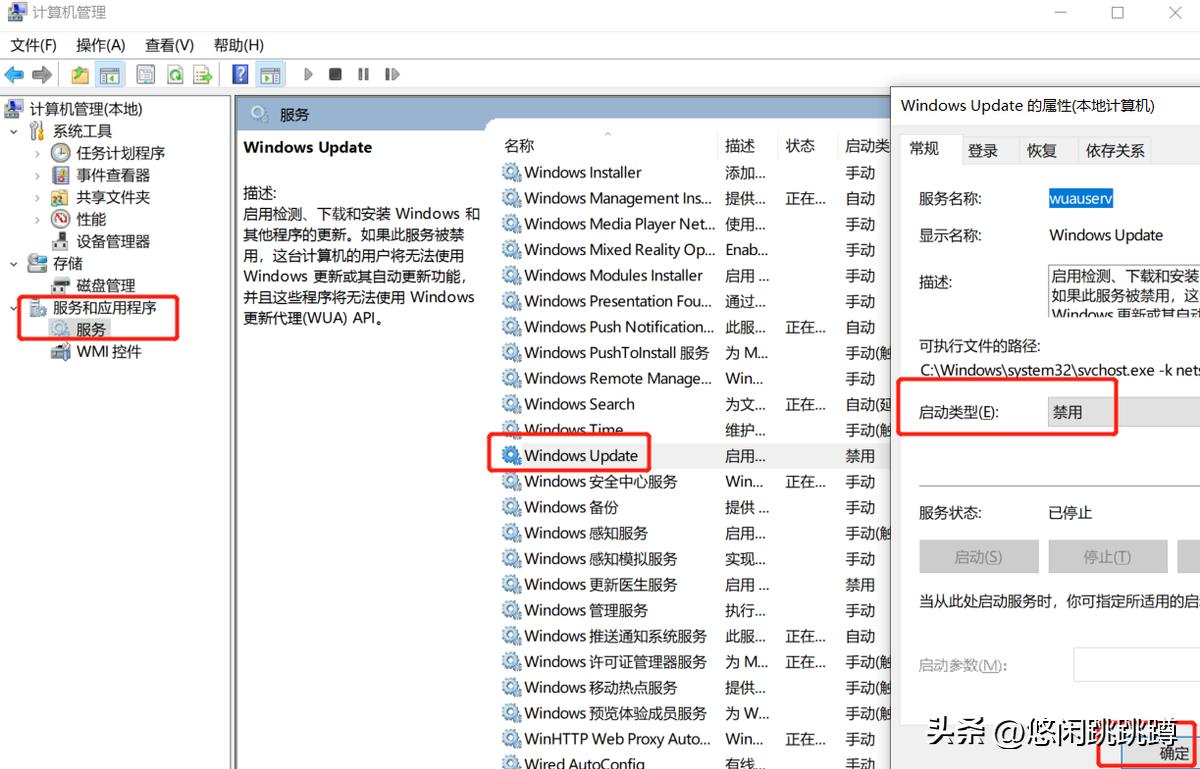Start the service using the play icon

[308, 73]
